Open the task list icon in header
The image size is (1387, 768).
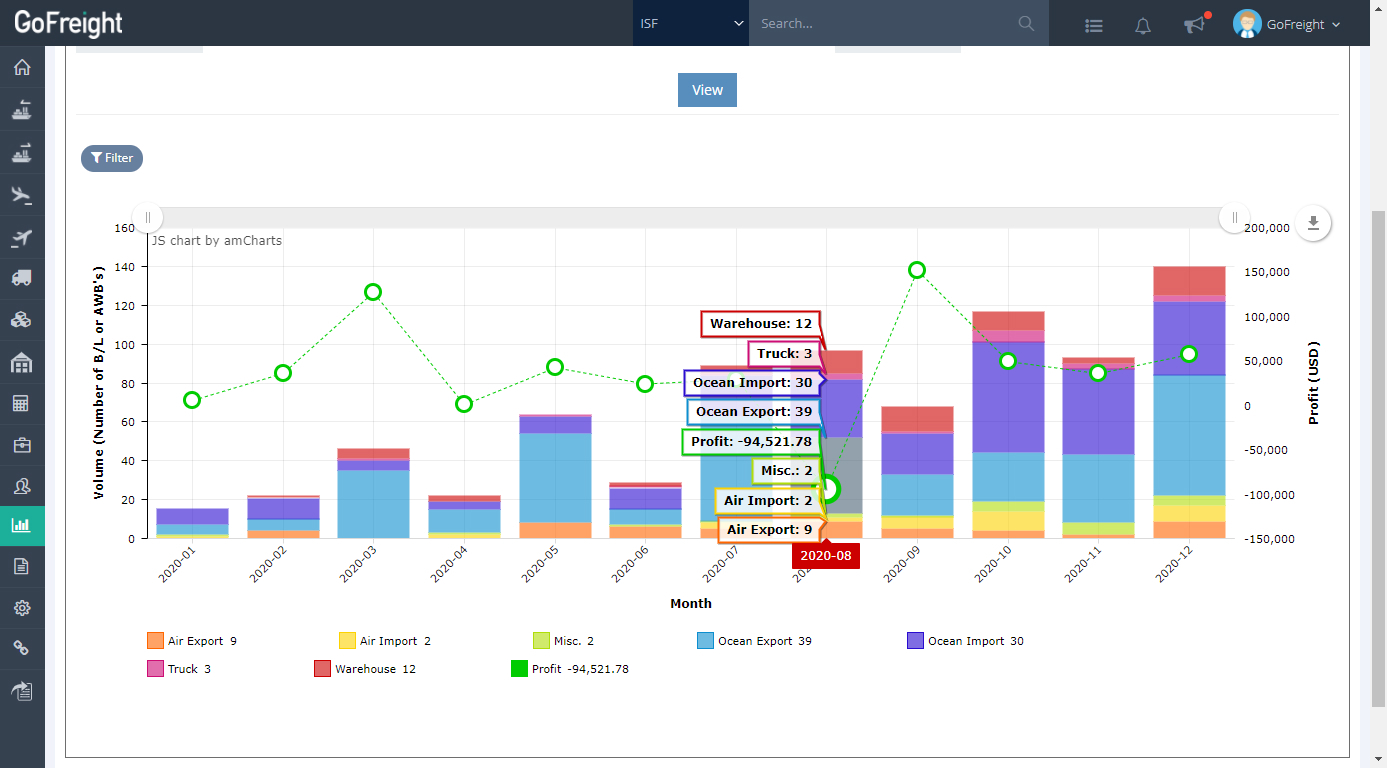pyautogui.click(x=1094, y=25)
